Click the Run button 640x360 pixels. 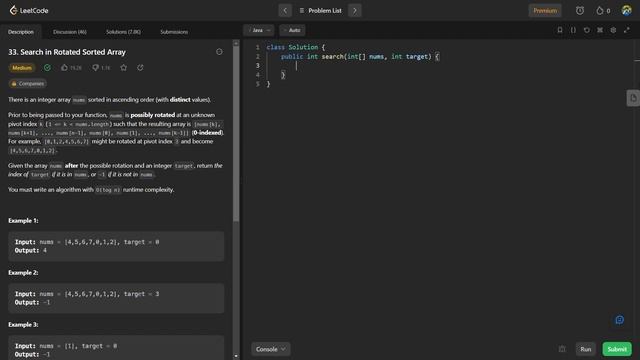[586, 349]
